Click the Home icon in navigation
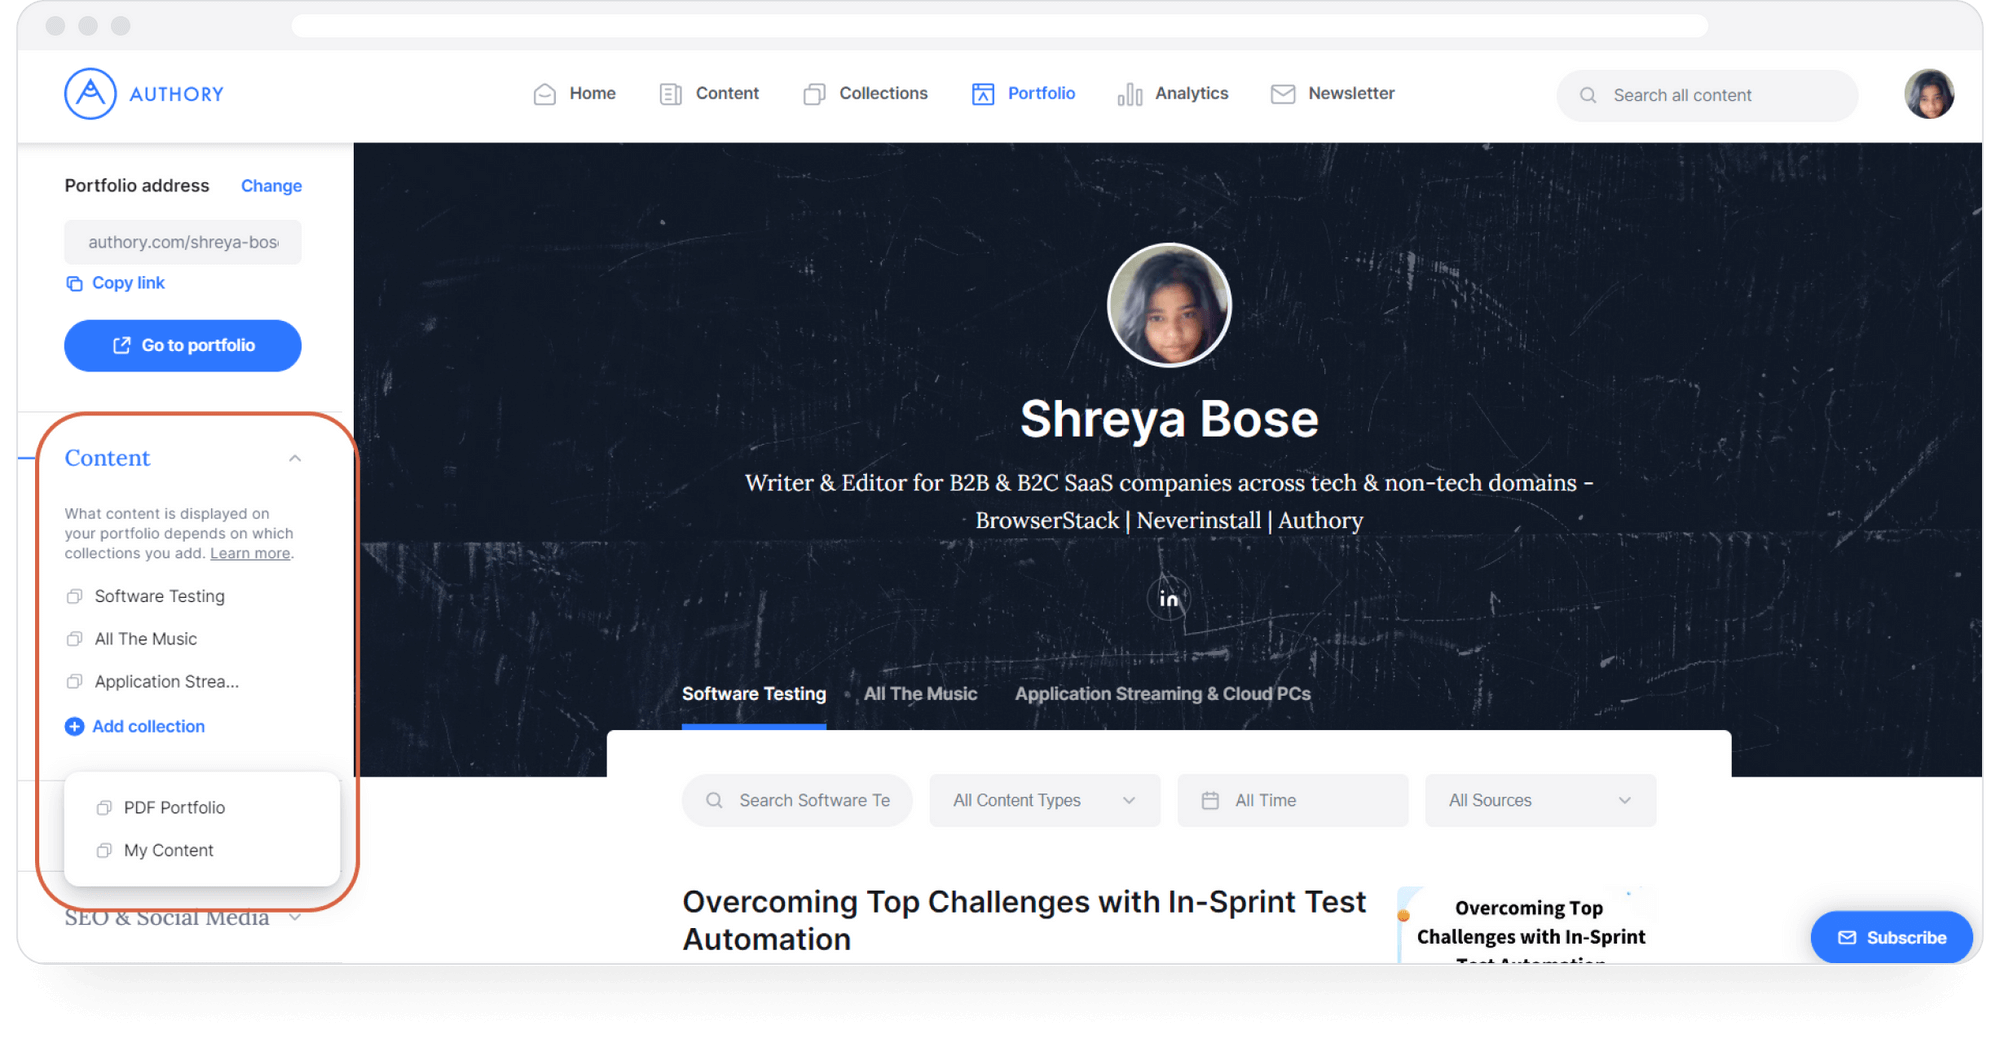The width and height of the screenshot is (2000, 1046). tap(544, 94)
